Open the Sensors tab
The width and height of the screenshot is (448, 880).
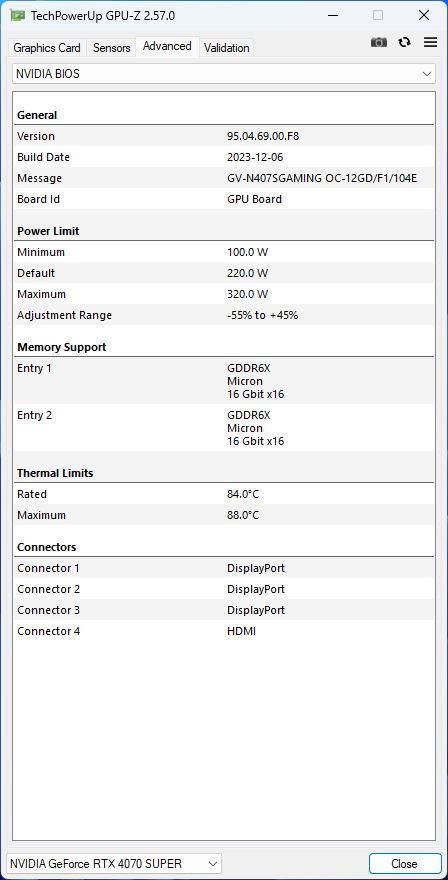(111, 48)
